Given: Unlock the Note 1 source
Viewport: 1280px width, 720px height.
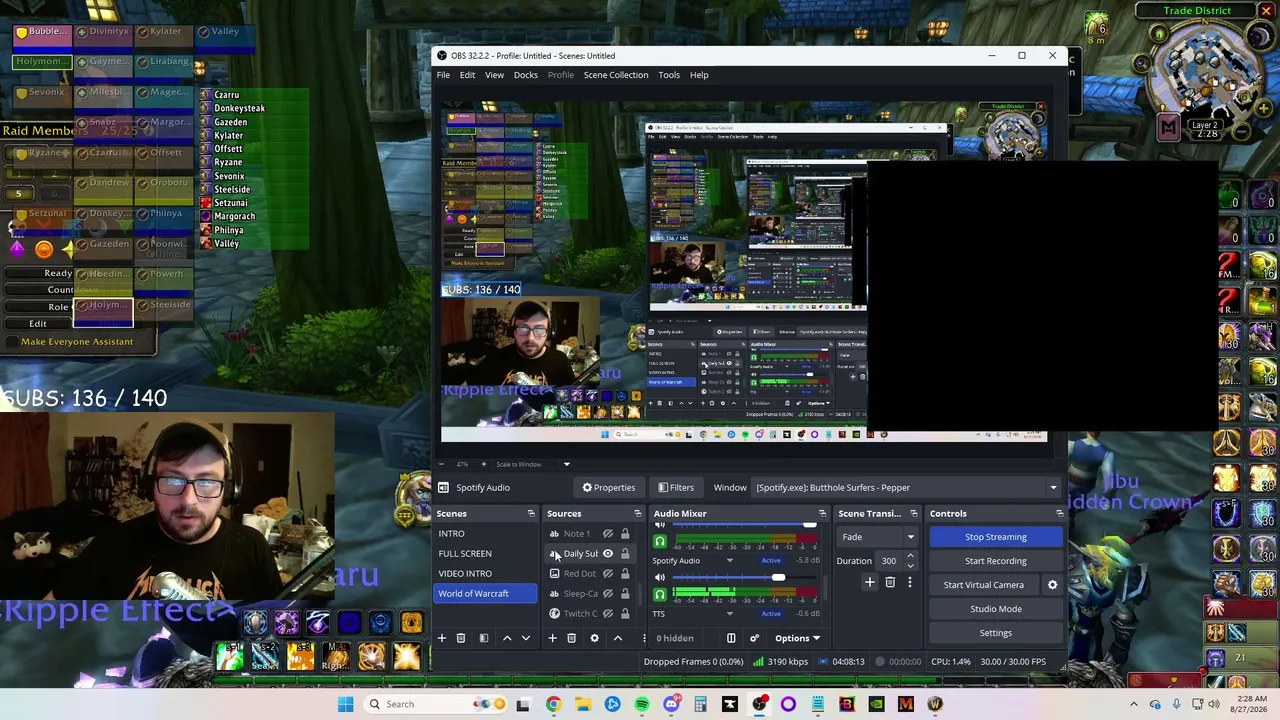Looking at the screenshot, I should pos(625,534).
